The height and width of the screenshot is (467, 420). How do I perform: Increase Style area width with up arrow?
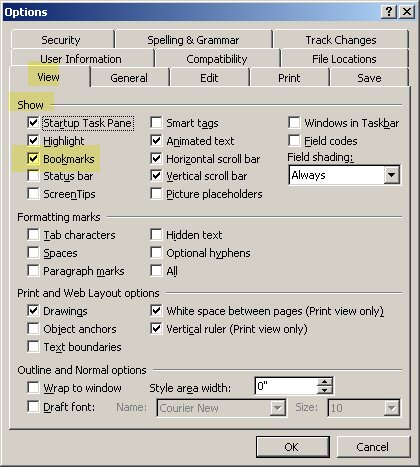(x=325, y=382)
